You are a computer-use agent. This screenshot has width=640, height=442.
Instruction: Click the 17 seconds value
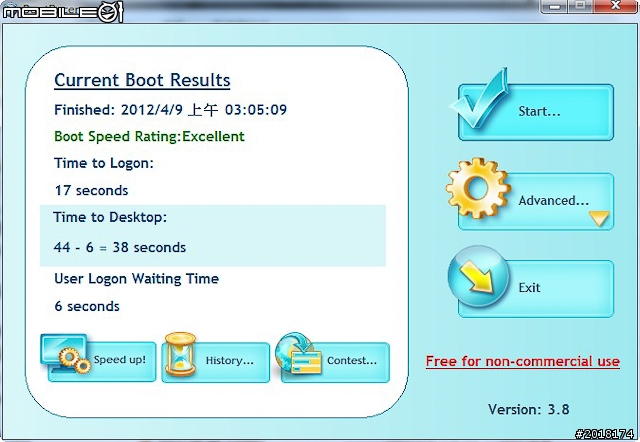91,191
